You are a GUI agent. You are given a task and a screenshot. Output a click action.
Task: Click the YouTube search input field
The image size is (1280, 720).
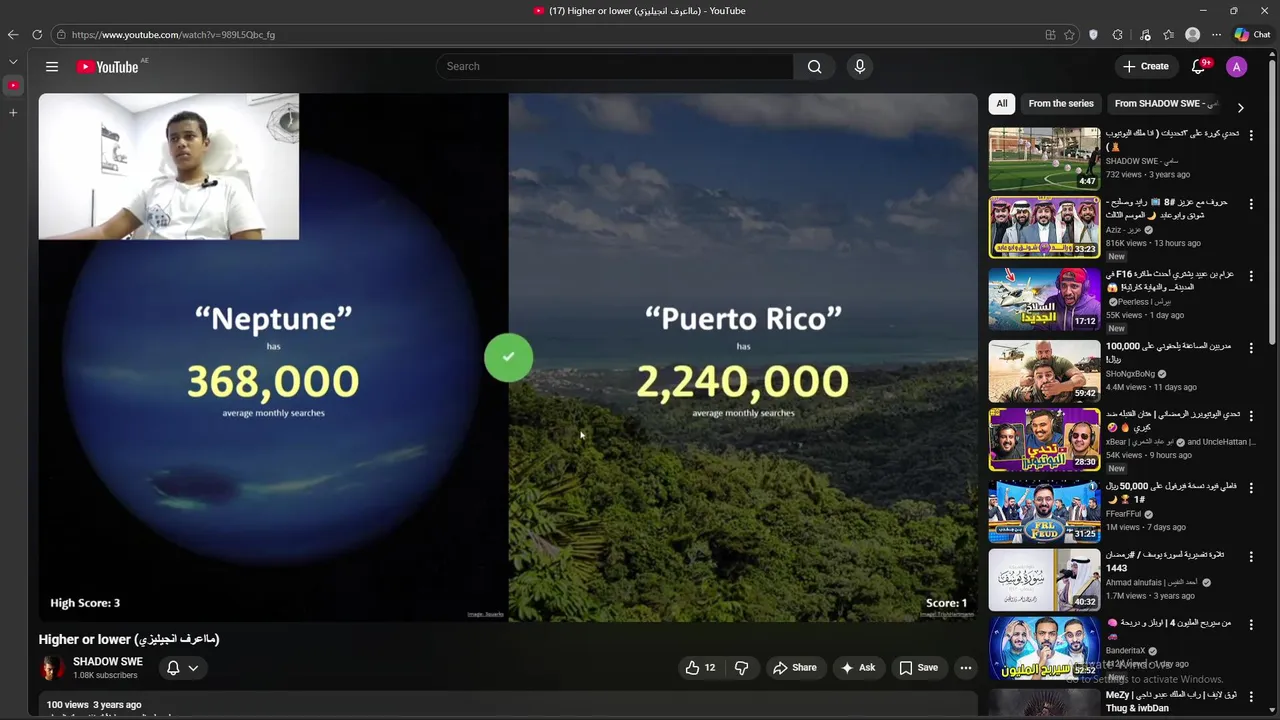[x=615, y=67]
